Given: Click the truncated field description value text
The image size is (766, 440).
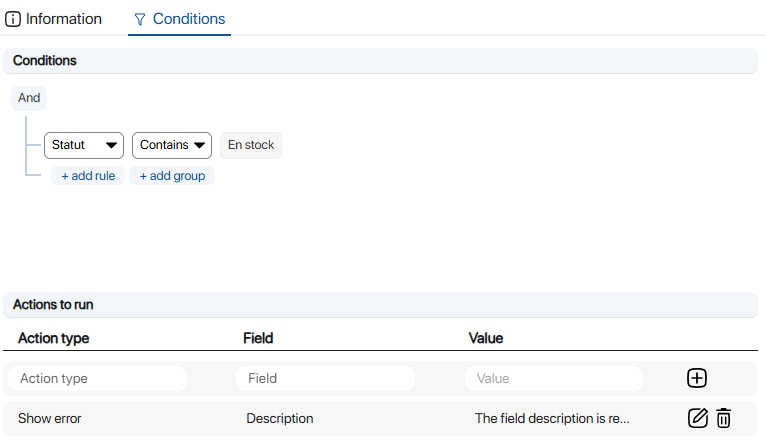Looking at the screenshot, I should coord(552,418).
